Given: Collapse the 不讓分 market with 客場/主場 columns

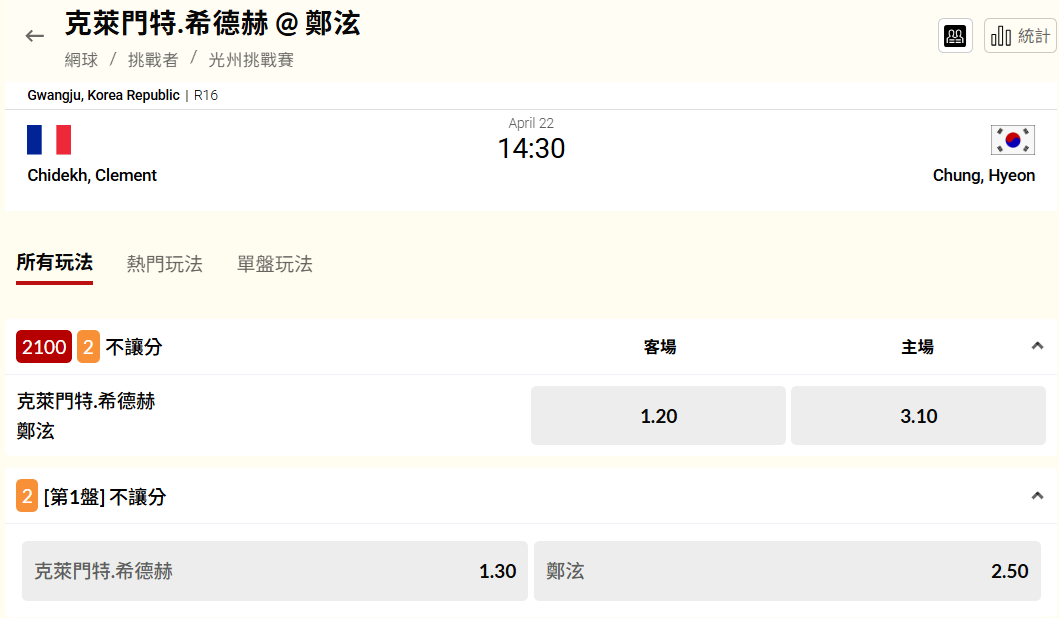Looking at the screenshot, I should (1037, 346).
